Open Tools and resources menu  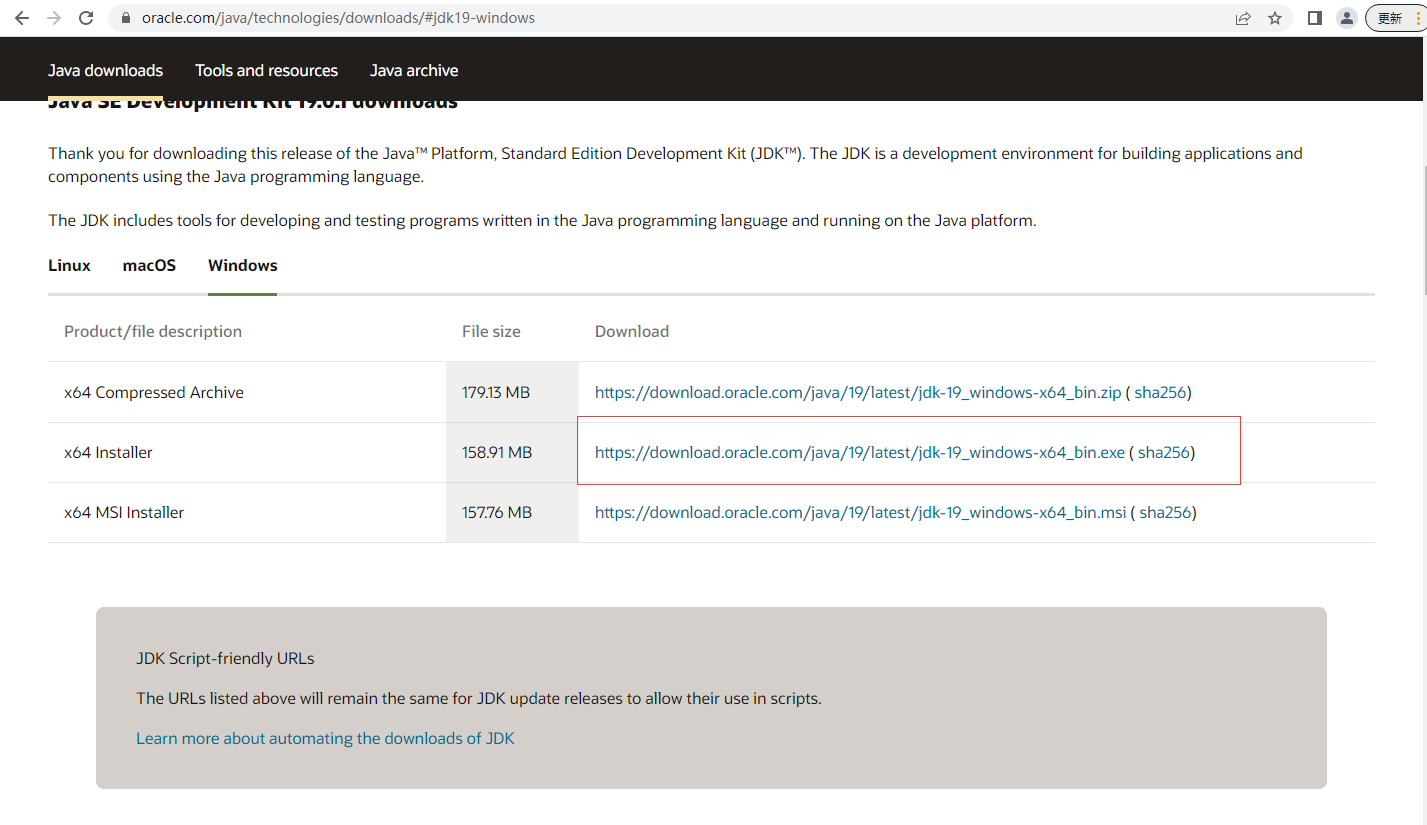(x=266, y=70)
